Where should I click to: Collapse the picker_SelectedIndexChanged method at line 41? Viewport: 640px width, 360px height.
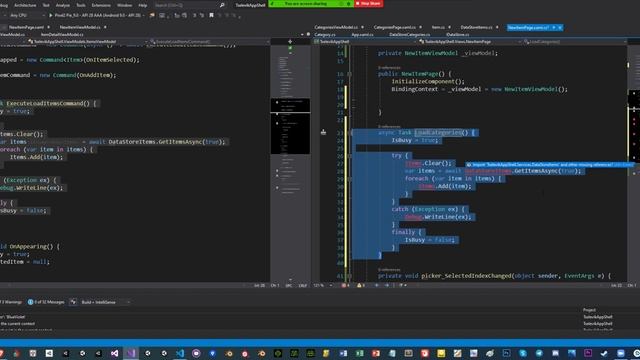point(349,276)
